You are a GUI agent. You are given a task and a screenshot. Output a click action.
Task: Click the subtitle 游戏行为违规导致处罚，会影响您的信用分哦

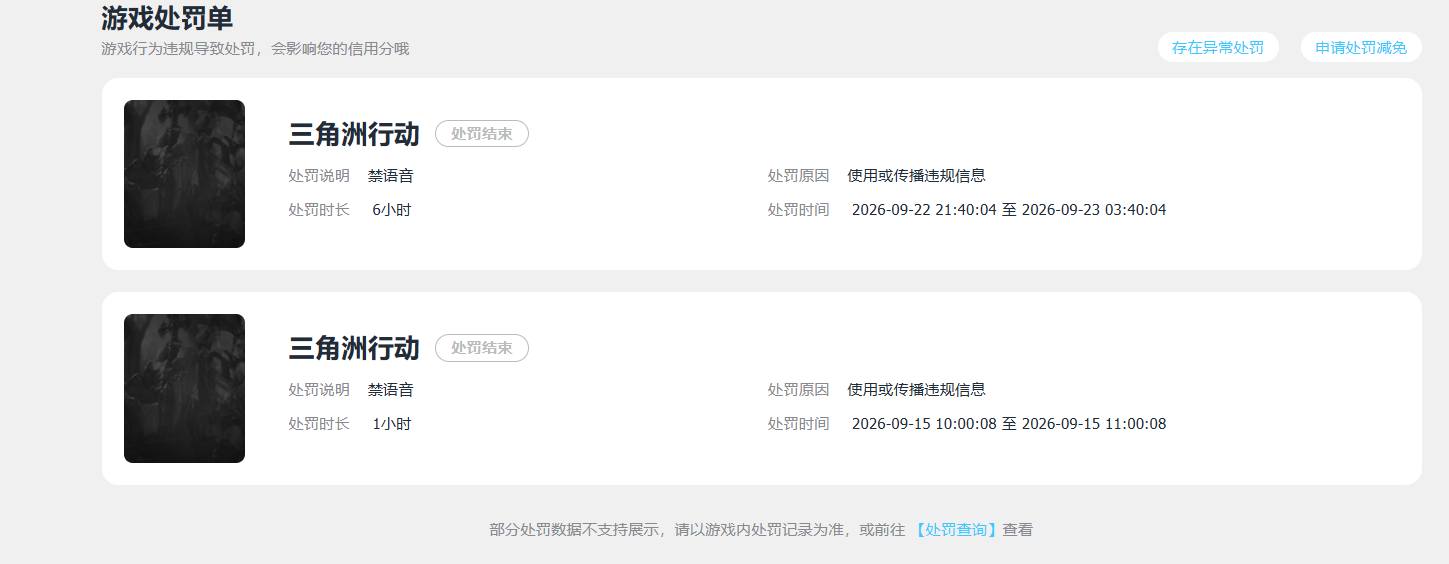(255, 48)
